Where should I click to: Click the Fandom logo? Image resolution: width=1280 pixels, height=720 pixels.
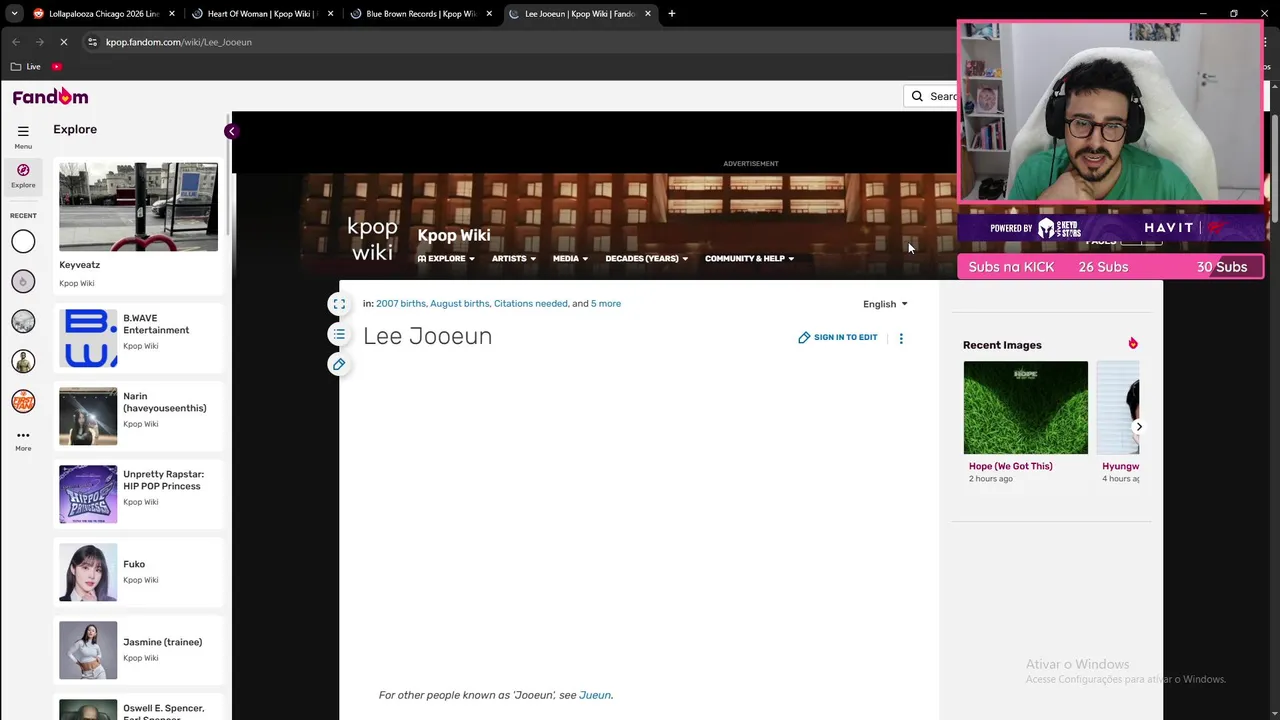point(50,96)
